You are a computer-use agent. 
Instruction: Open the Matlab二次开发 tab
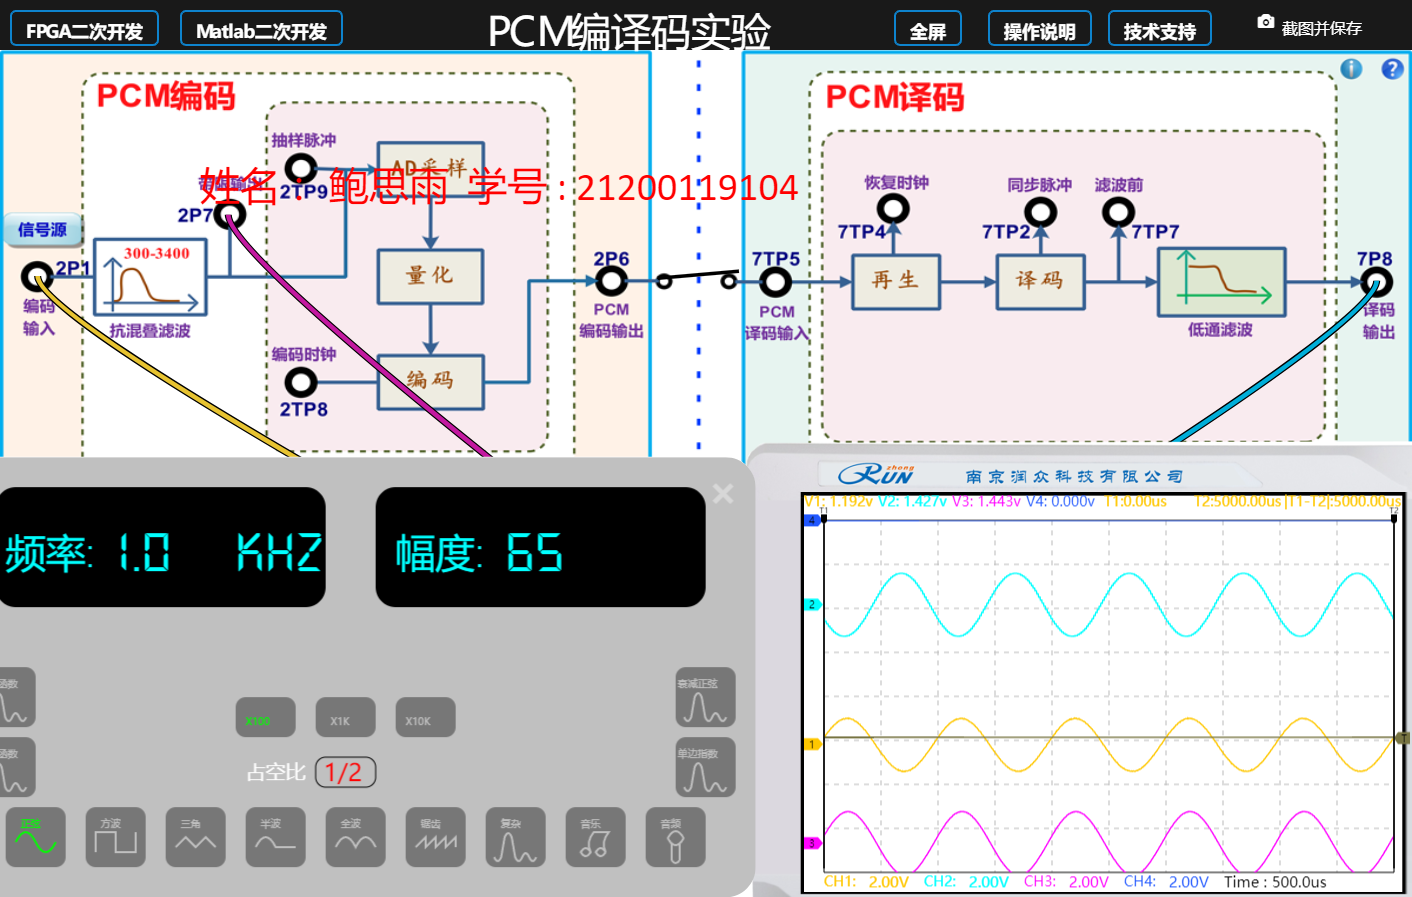point(261,30)
